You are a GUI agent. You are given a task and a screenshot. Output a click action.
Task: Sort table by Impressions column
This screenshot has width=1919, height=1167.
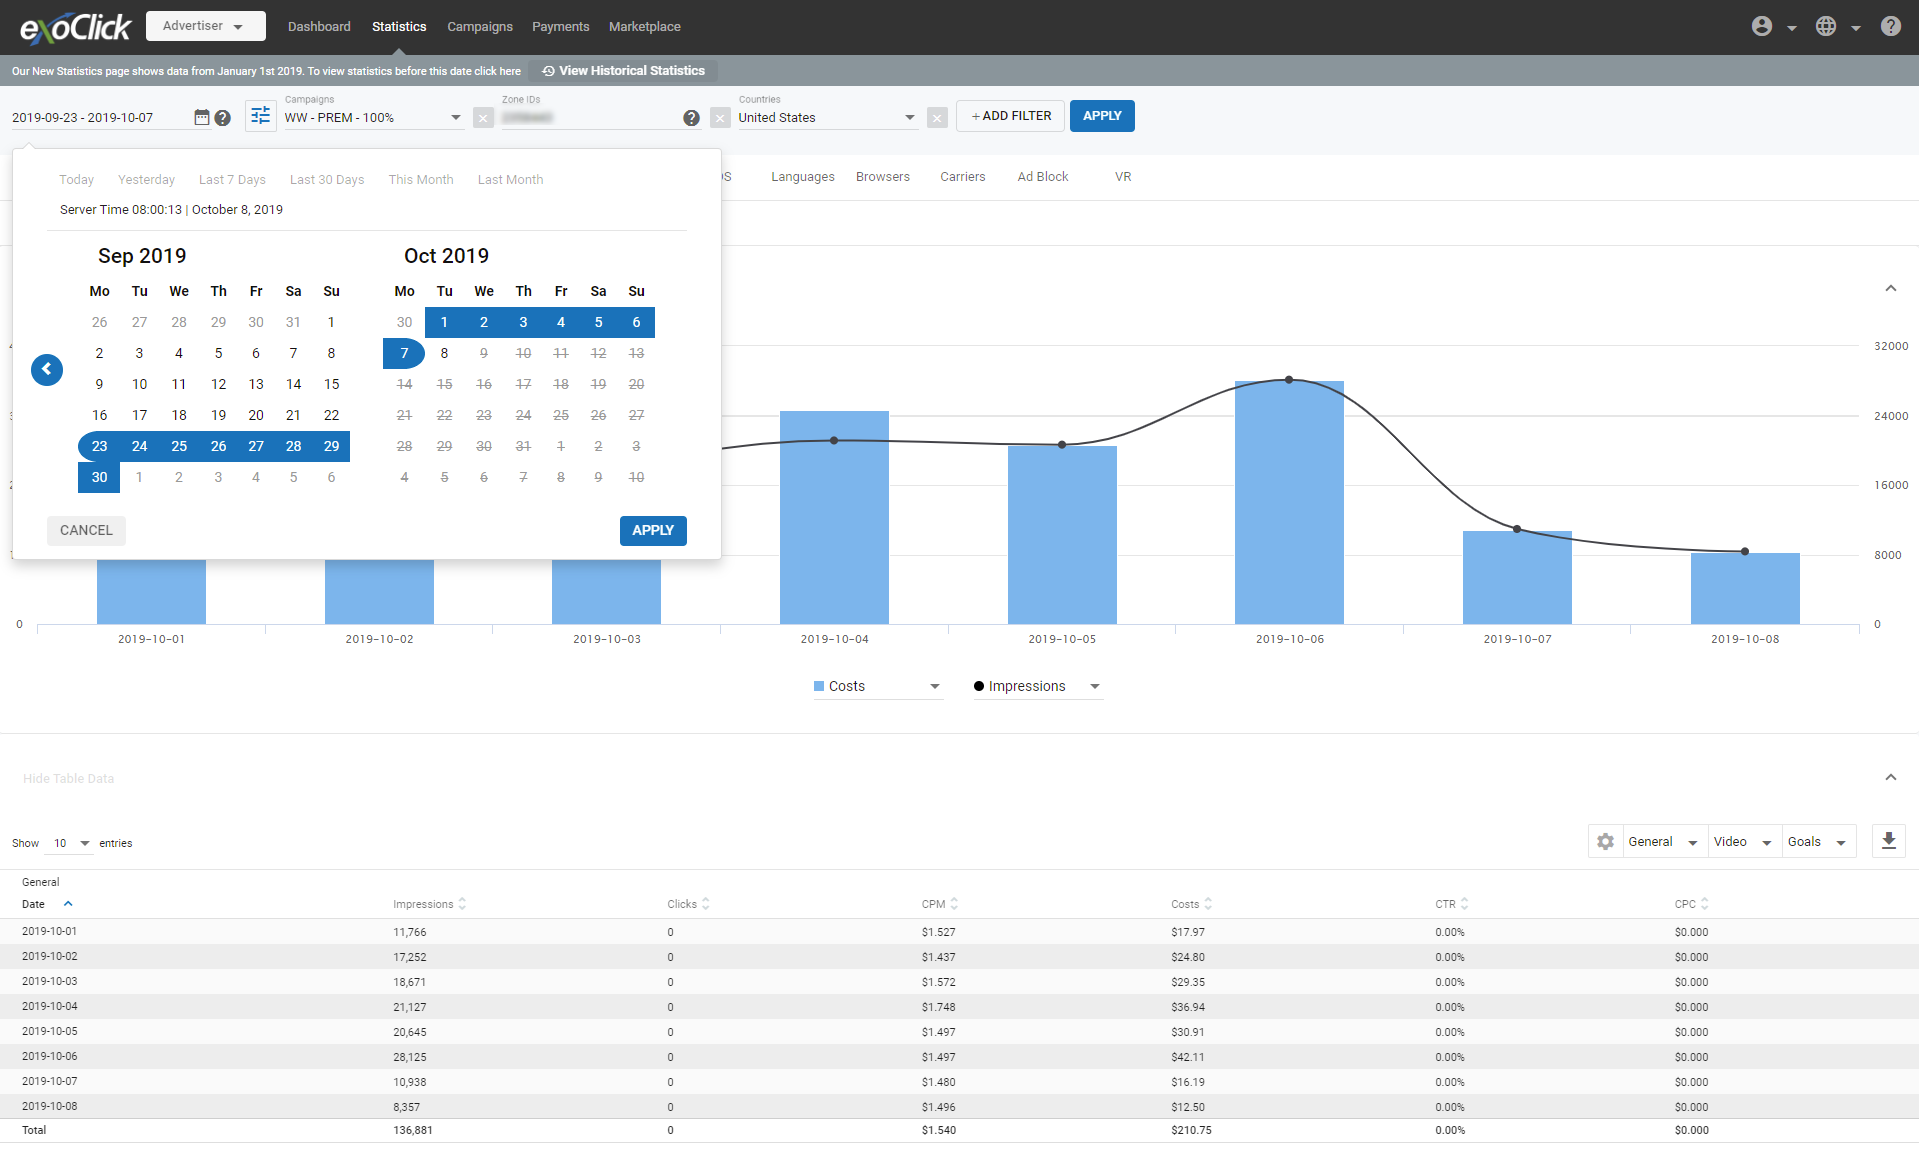point(429,904)
